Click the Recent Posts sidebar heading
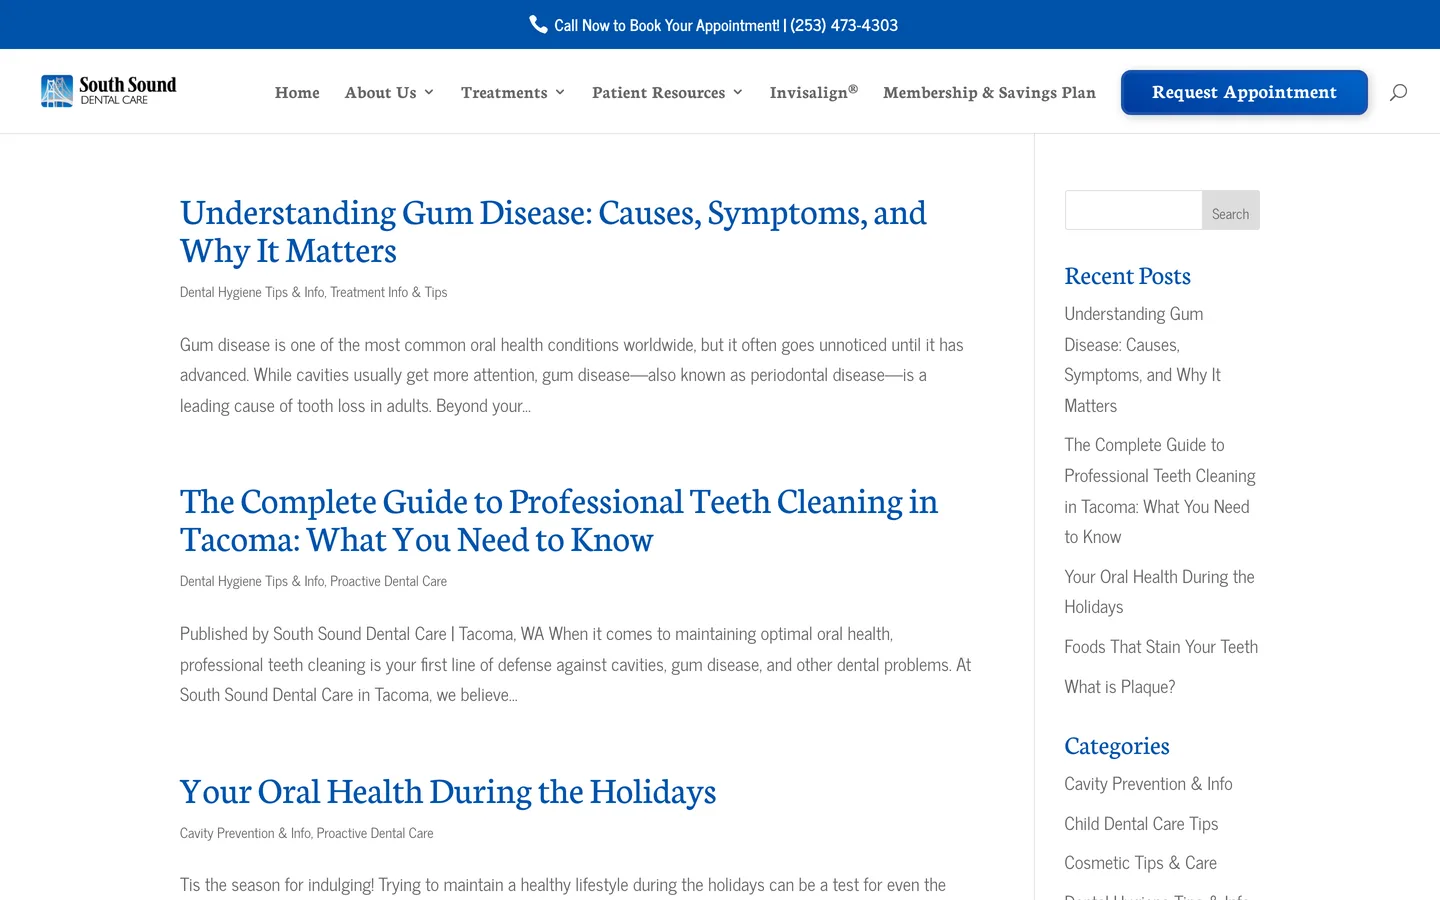The height and width of the screenshot is (900, 1440). coord(1127,276)
